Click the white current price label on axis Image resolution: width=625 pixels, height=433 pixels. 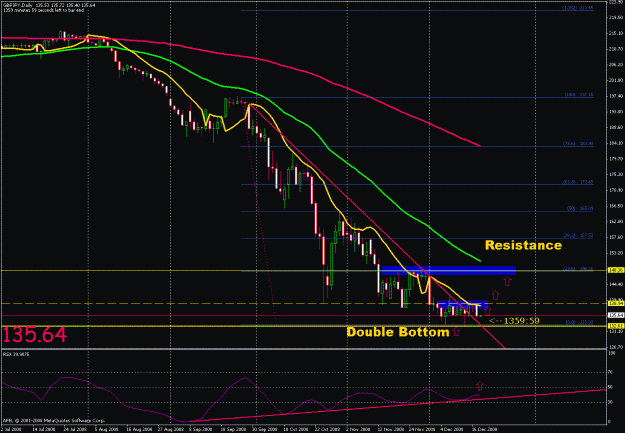tap(614, 315)
